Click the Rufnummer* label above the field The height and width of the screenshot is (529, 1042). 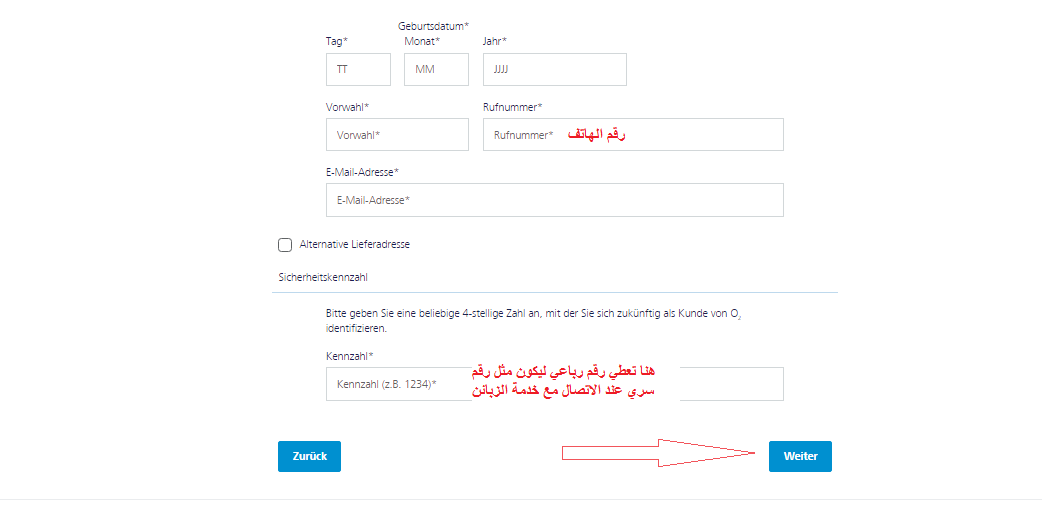pyautogui.click(x=512, y=107)
